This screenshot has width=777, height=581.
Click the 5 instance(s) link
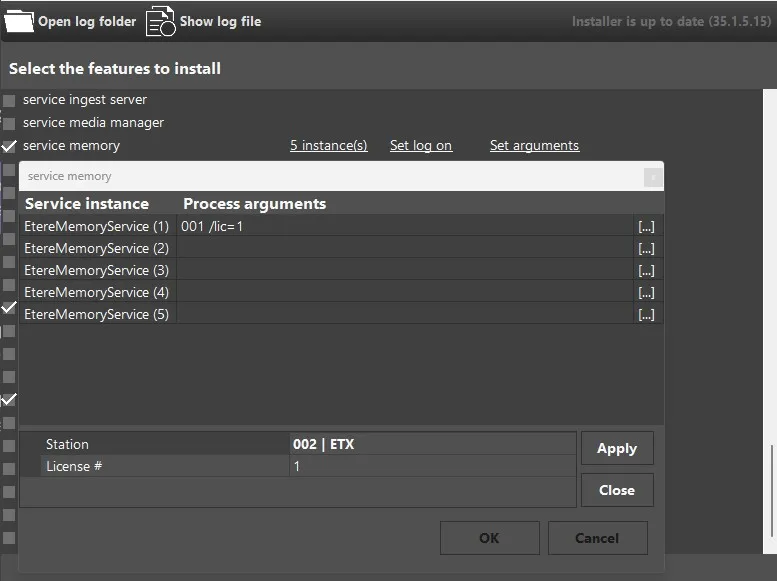328,146
